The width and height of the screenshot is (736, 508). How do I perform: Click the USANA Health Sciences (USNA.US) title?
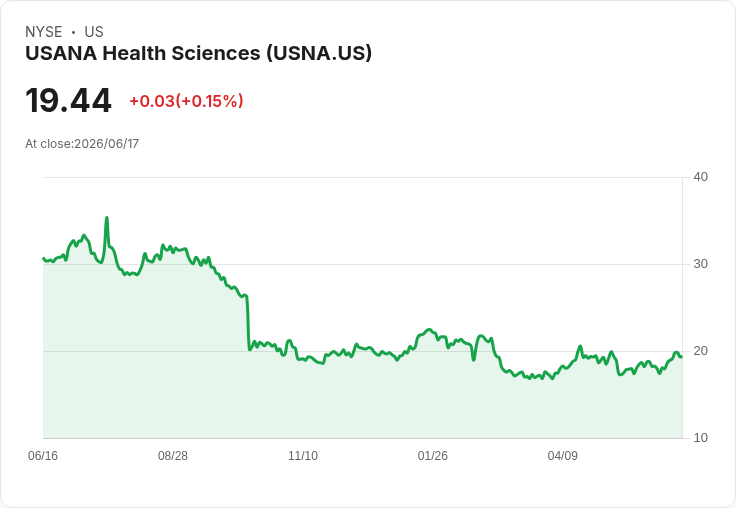click(198, 53)
